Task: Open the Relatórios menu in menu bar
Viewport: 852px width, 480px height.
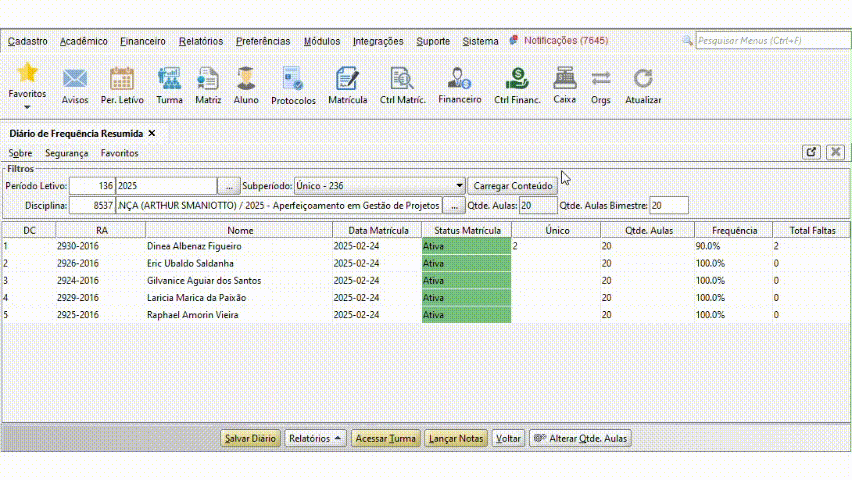Action: coord(201,41)
